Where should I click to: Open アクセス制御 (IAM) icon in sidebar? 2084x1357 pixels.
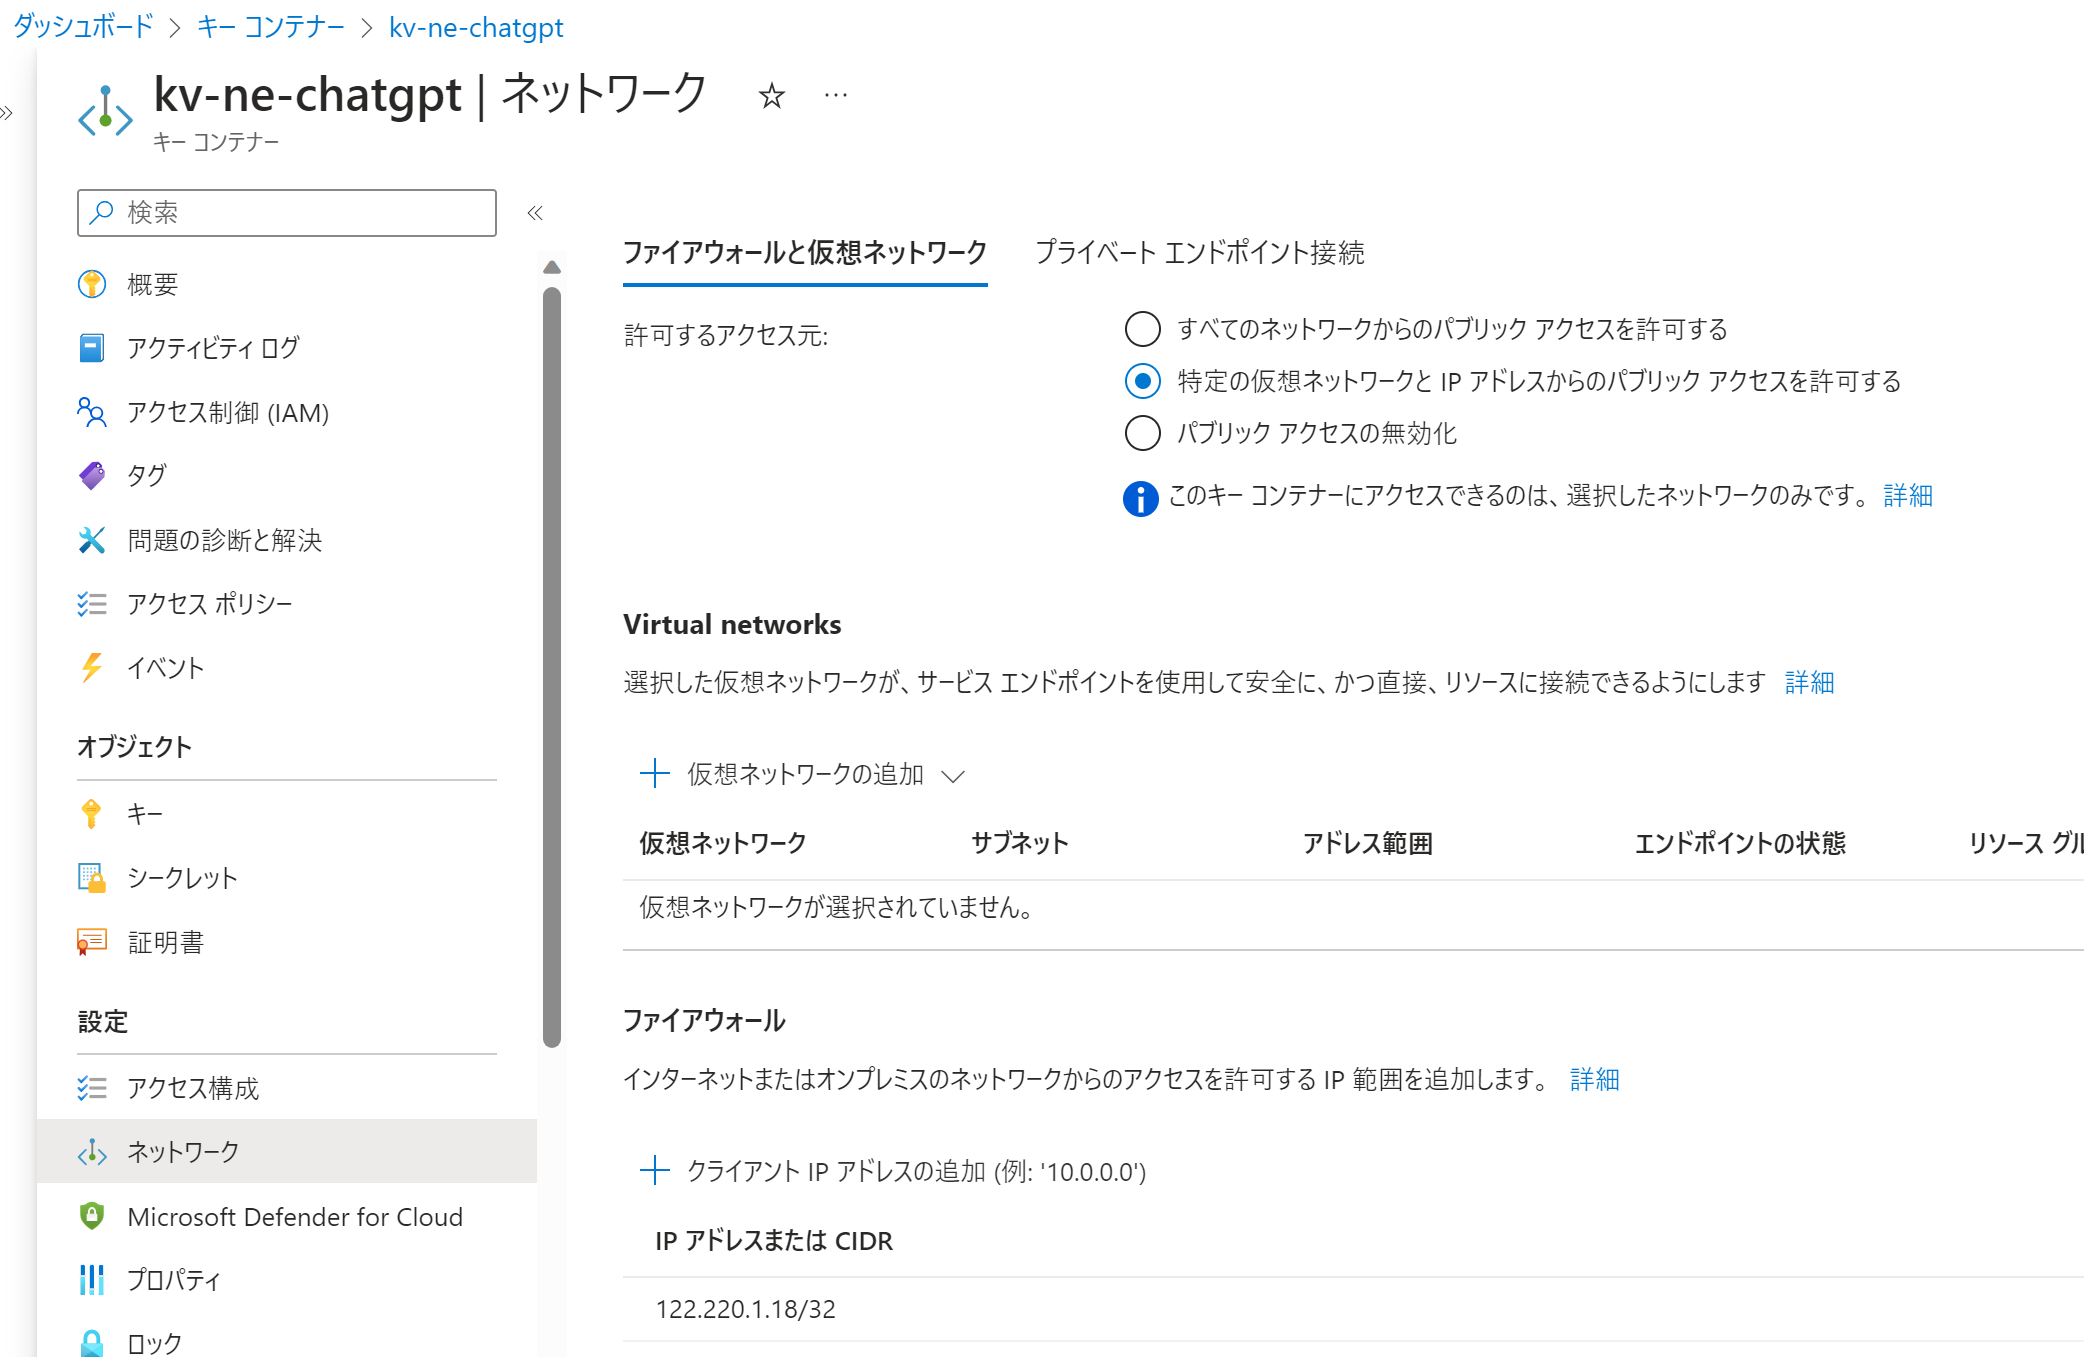[x=92, y=412]
